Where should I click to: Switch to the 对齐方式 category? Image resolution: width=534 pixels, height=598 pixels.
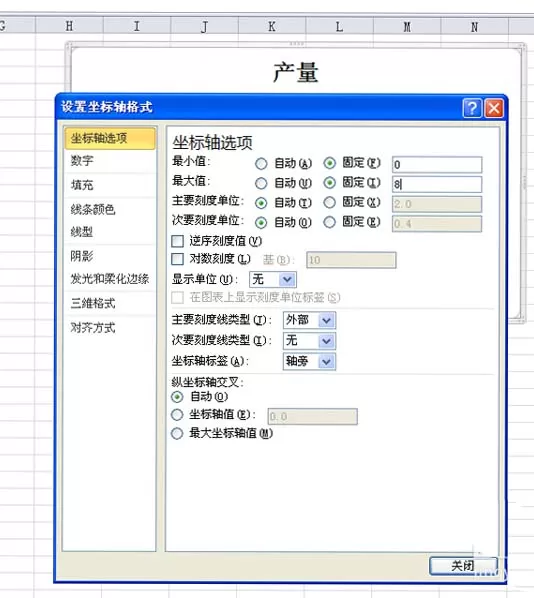tap(110, 328)
